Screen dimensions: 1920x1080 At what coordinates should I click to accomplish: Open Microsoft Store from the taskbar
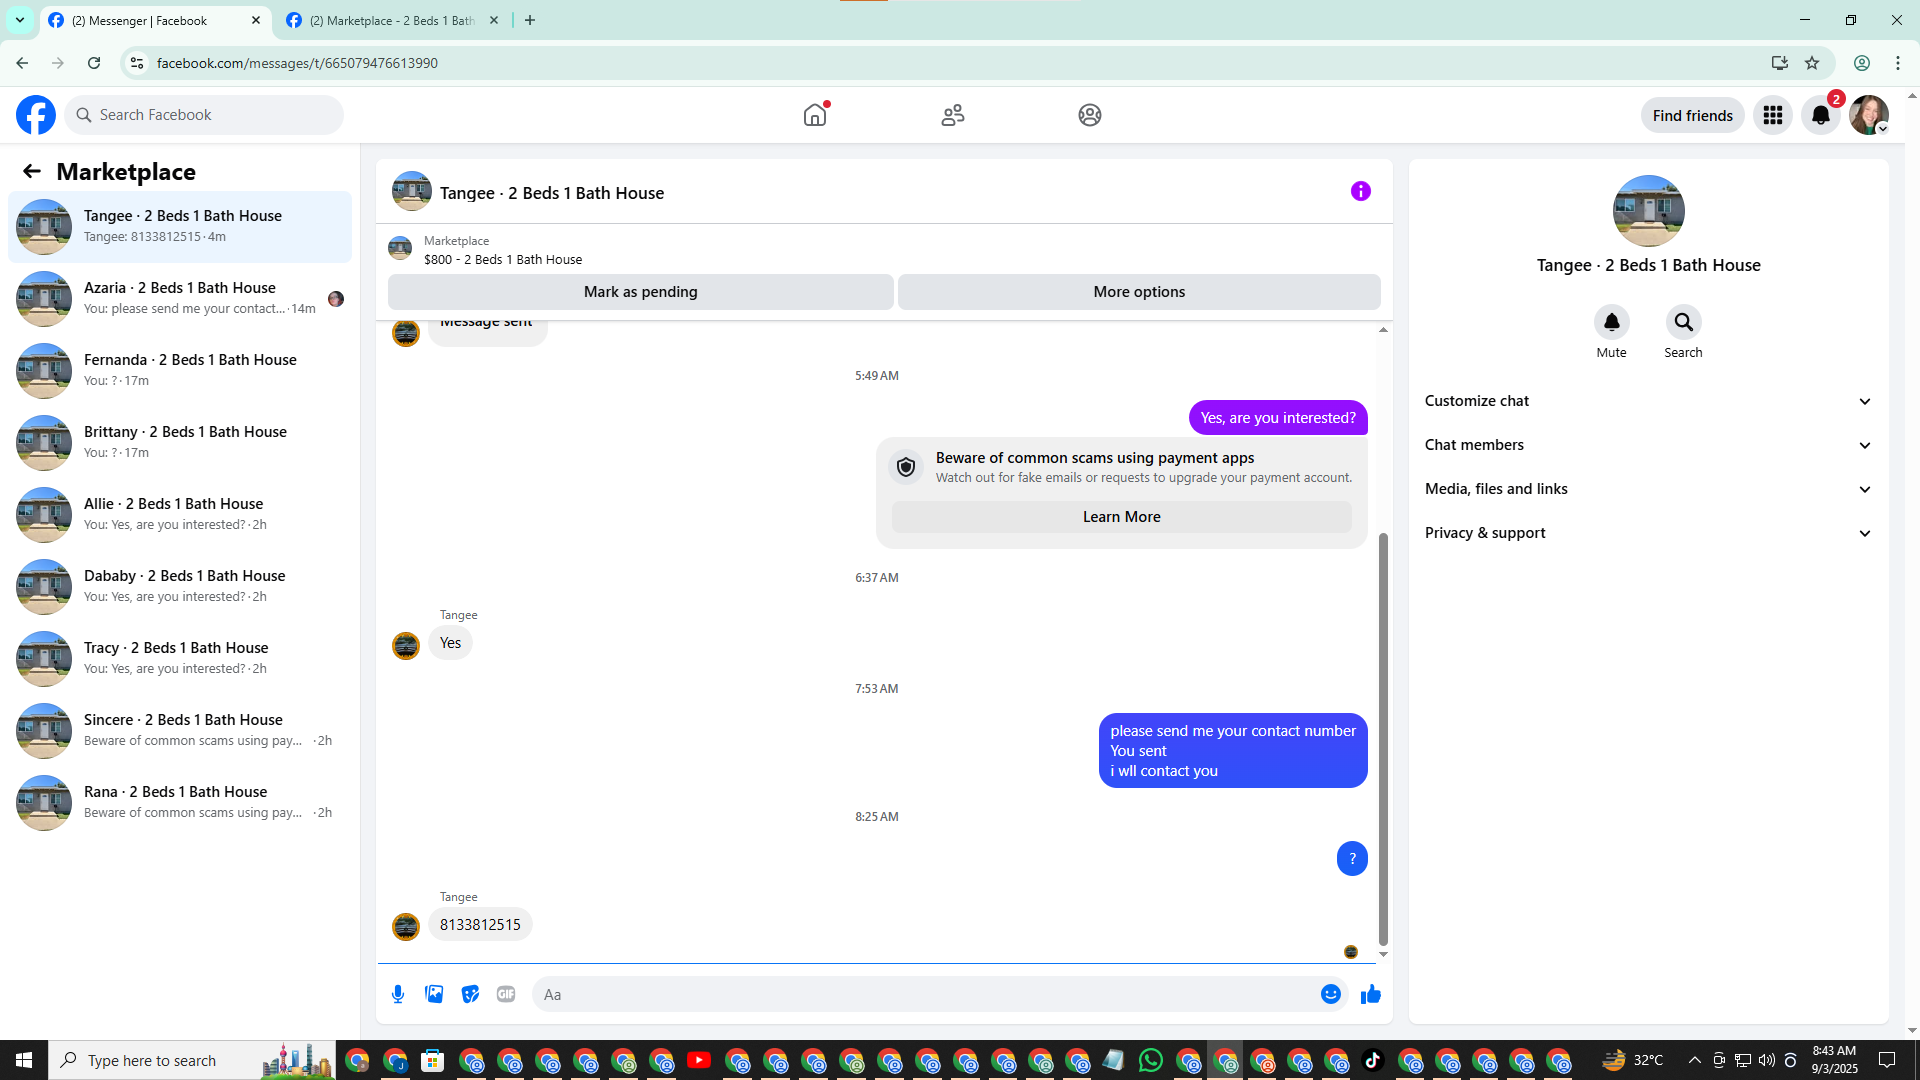433,1060
